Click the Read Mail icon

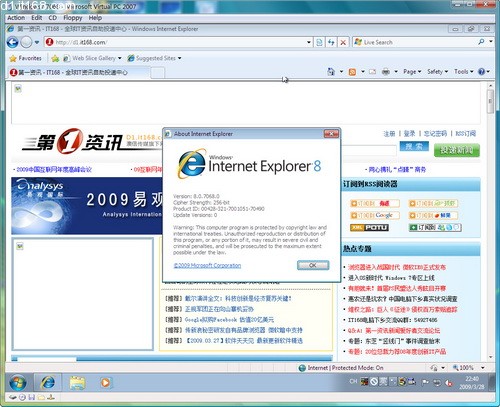(x=373, y=72)
